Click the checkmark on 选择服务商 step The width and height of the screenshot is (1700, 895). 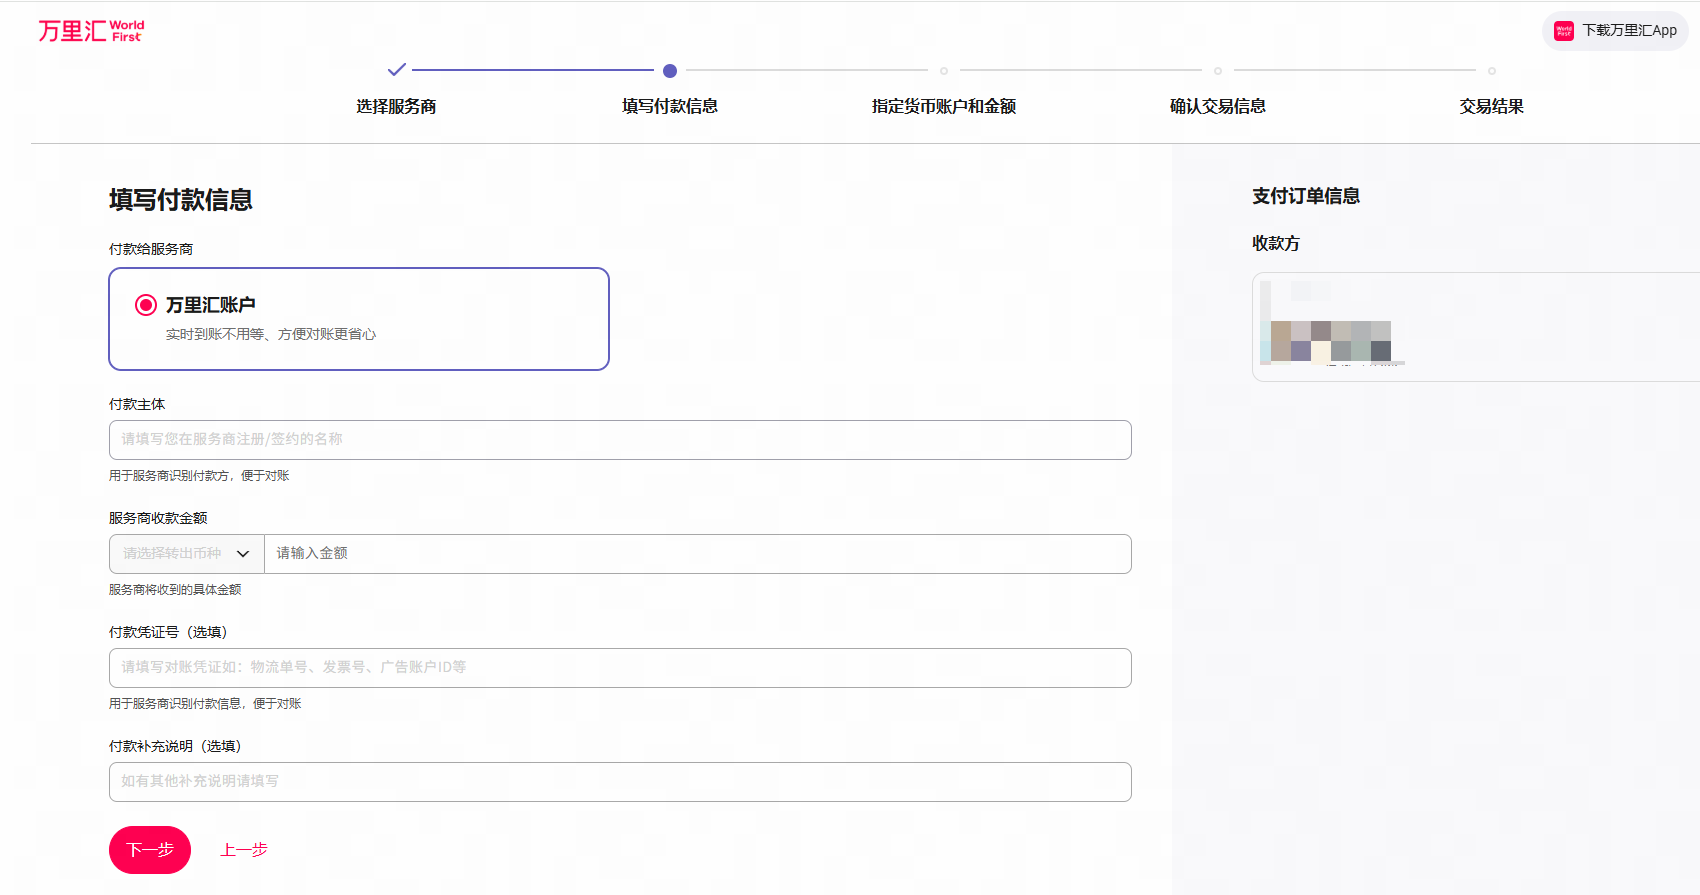point(397,70)
